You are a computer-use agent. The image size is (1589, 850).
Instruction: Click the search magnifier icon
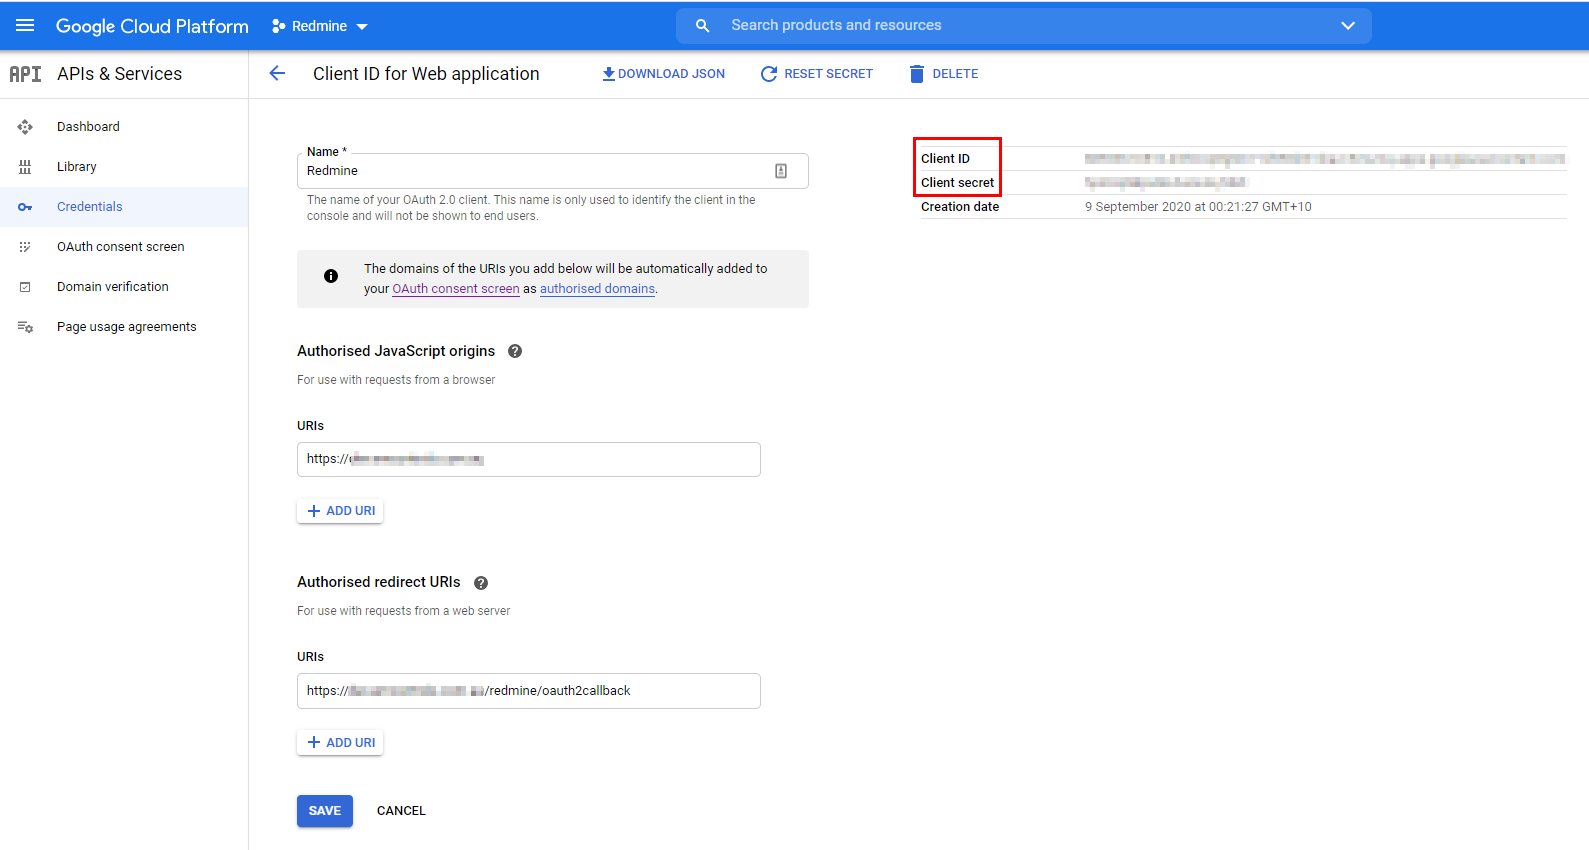[x=703, y=25]
